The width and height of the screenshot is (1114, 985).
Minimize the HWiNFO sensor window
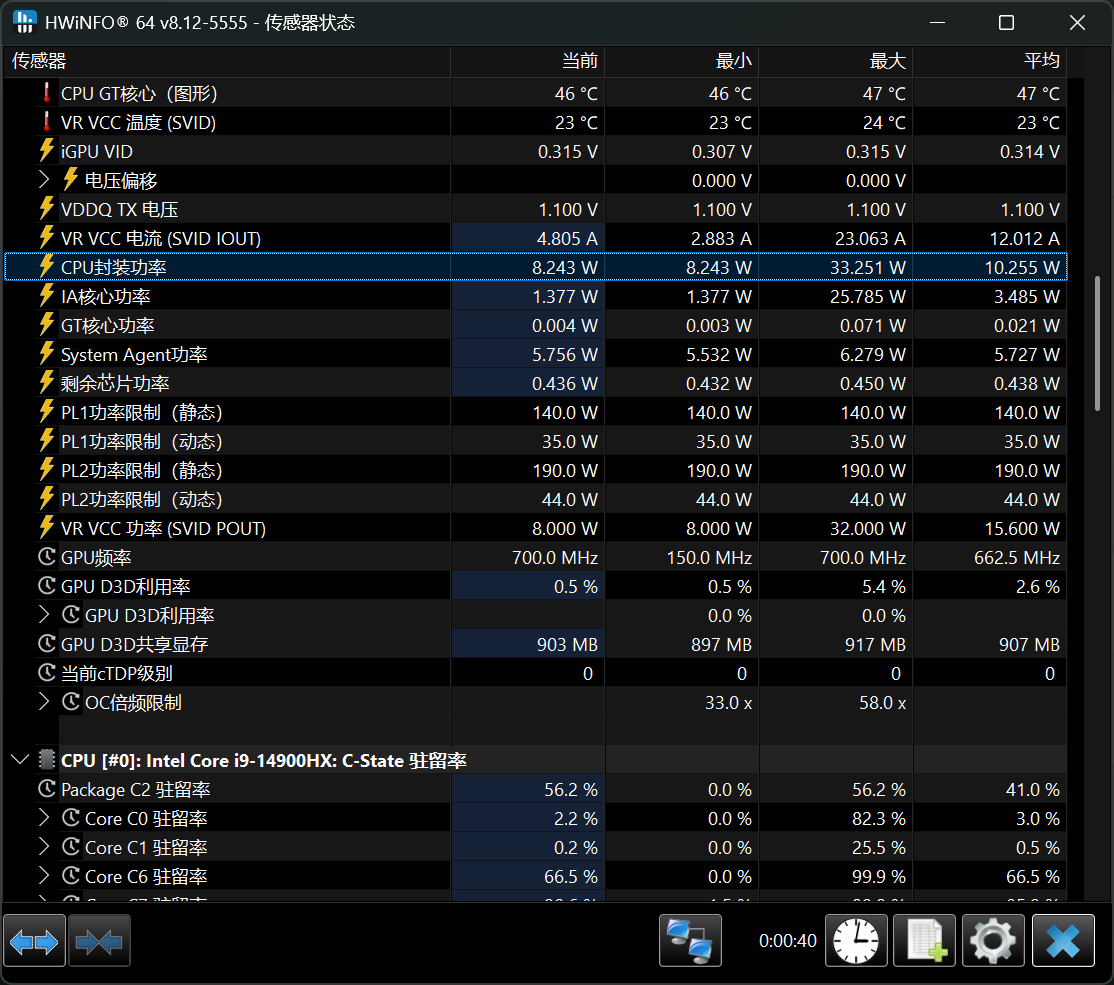point(937,23)
